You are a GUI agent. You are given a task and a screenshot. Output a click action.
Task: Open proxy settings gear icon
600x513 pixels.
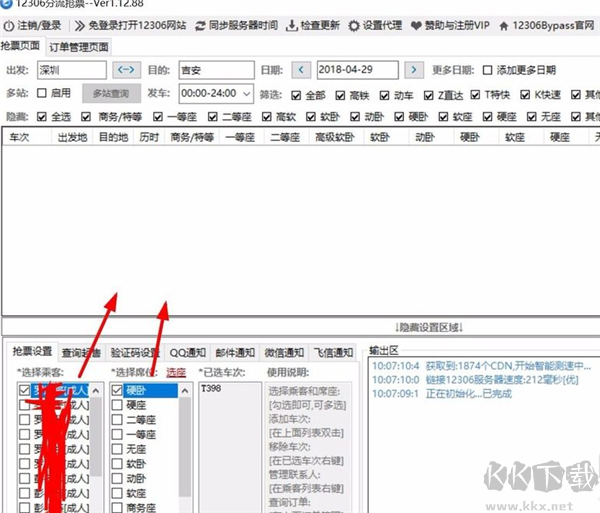354,26
